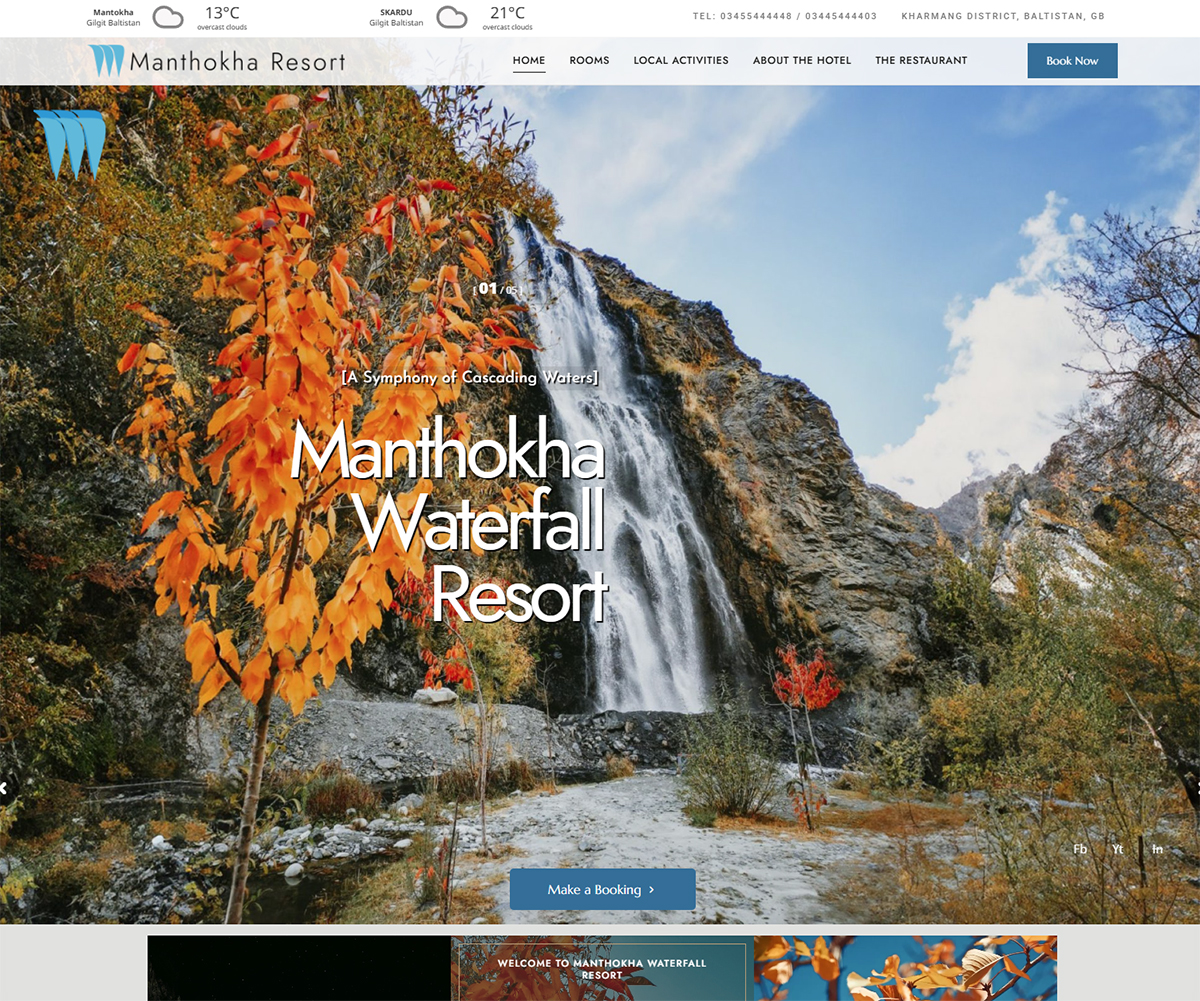
Task: Go to About the Hotel page
Action: click(801, 61)
